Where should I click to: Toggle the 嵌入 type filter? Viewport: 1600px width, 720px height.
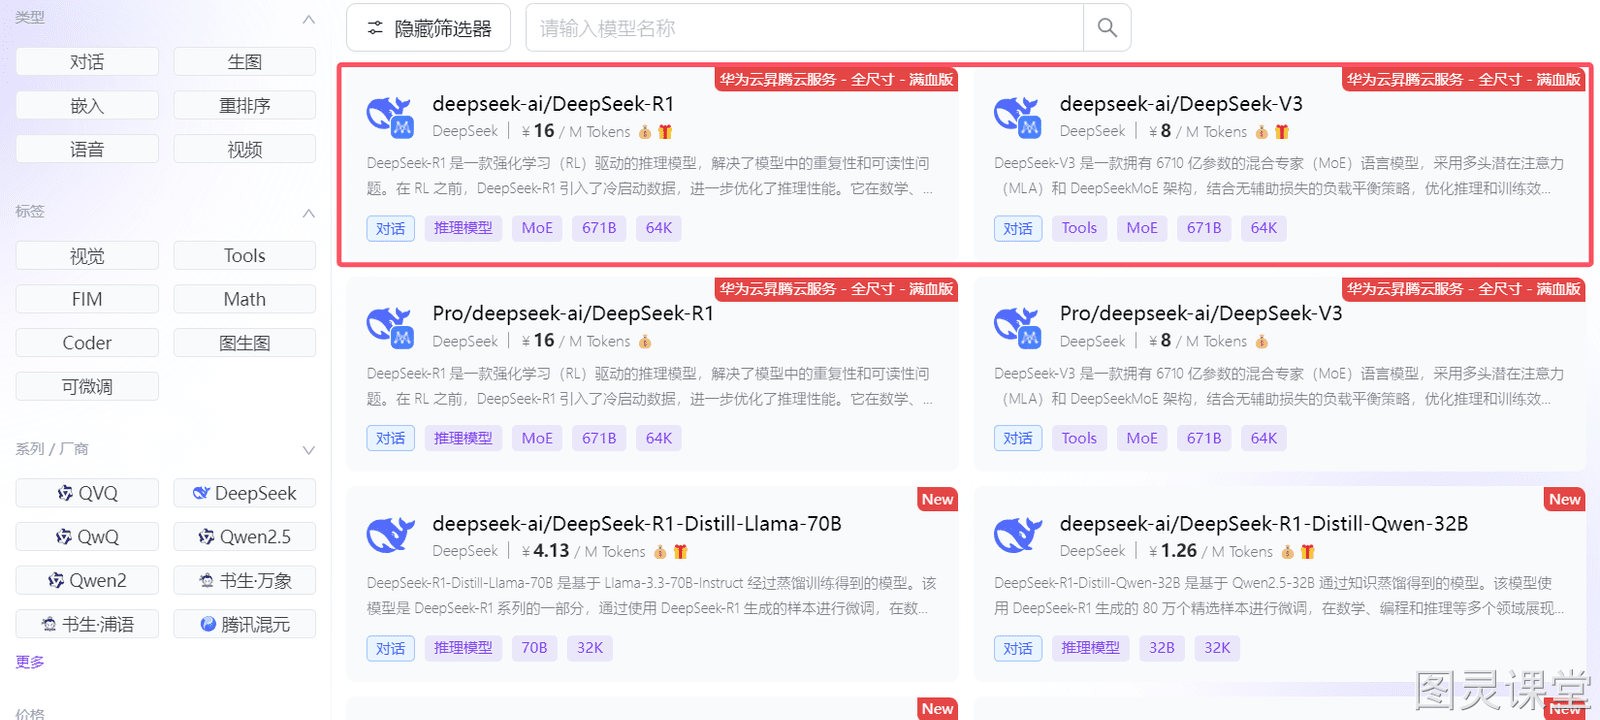coord(87,105)
